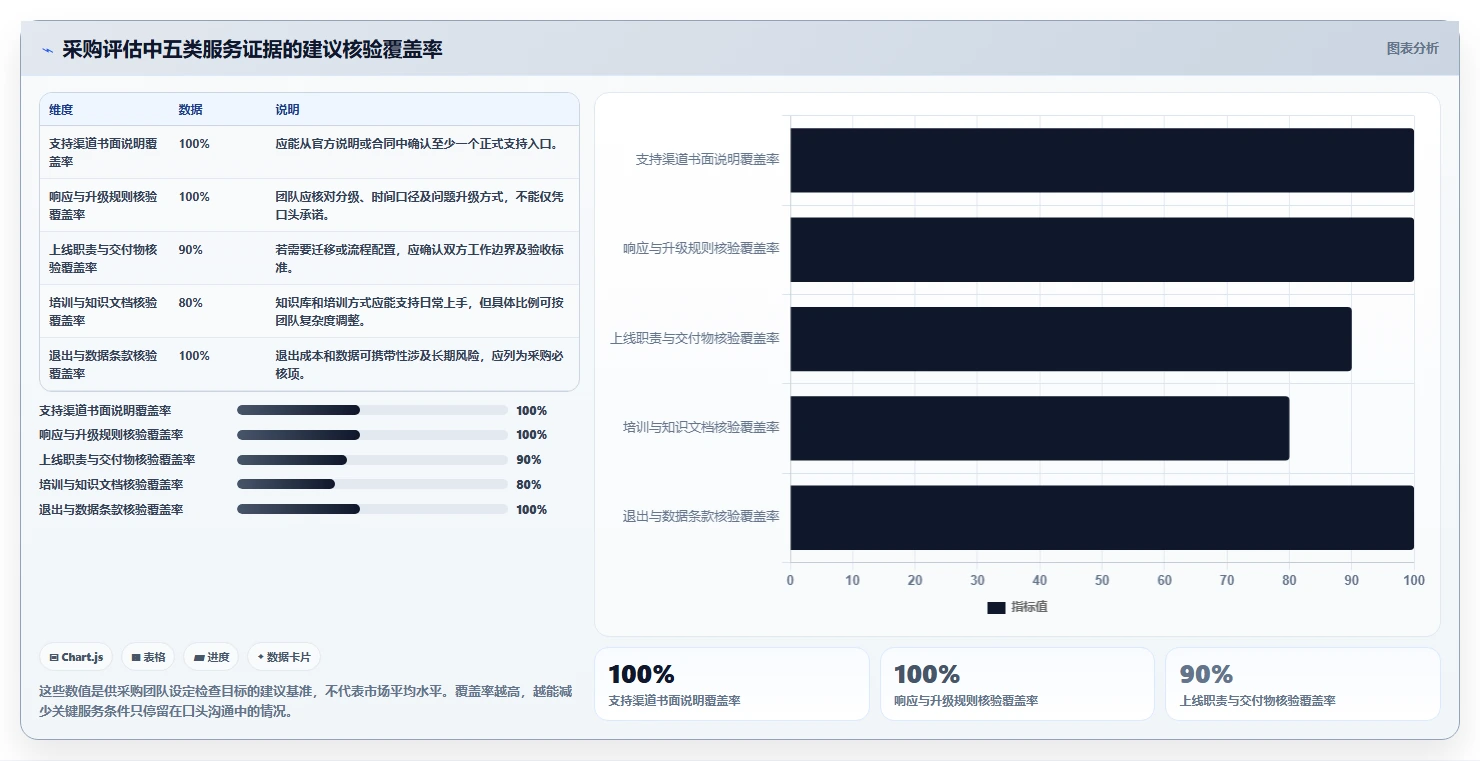1480x761 pixels.
Task: Click the 响应与升级规则核验覆盖率 table cell
Action: [104, 205]
